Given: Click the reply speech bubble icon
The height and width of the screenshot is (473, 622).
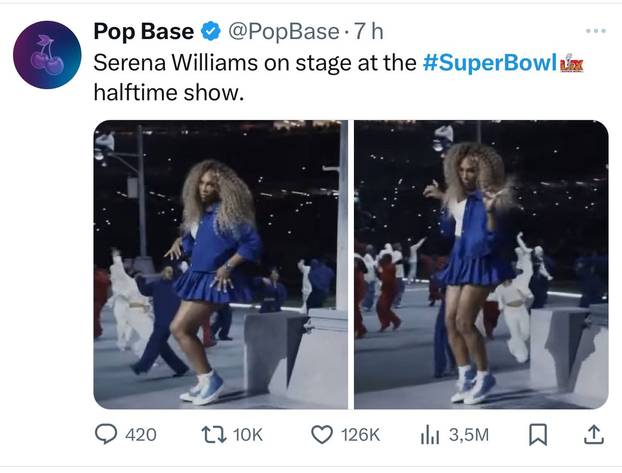Looking at the screenshot, I should (x=105, y=434).
